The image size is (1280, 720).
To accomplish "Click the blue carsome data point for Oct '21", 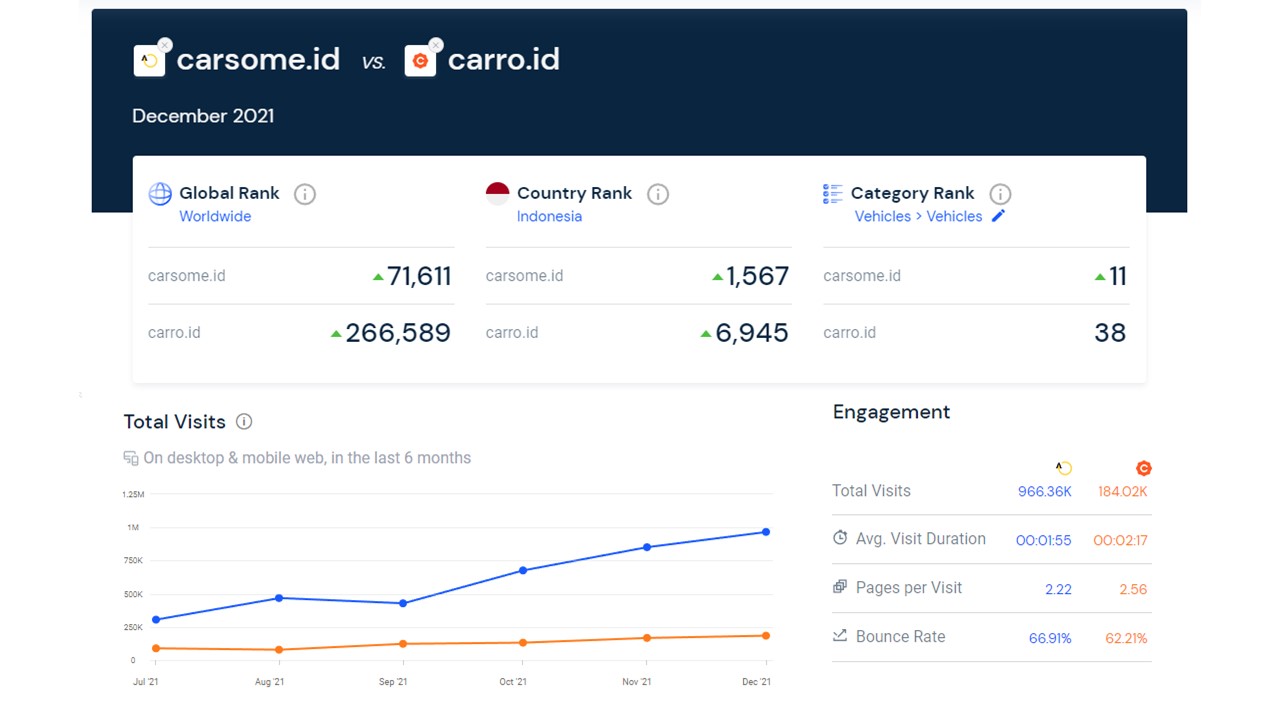I will pyautogui.click(x=523, y=570).
